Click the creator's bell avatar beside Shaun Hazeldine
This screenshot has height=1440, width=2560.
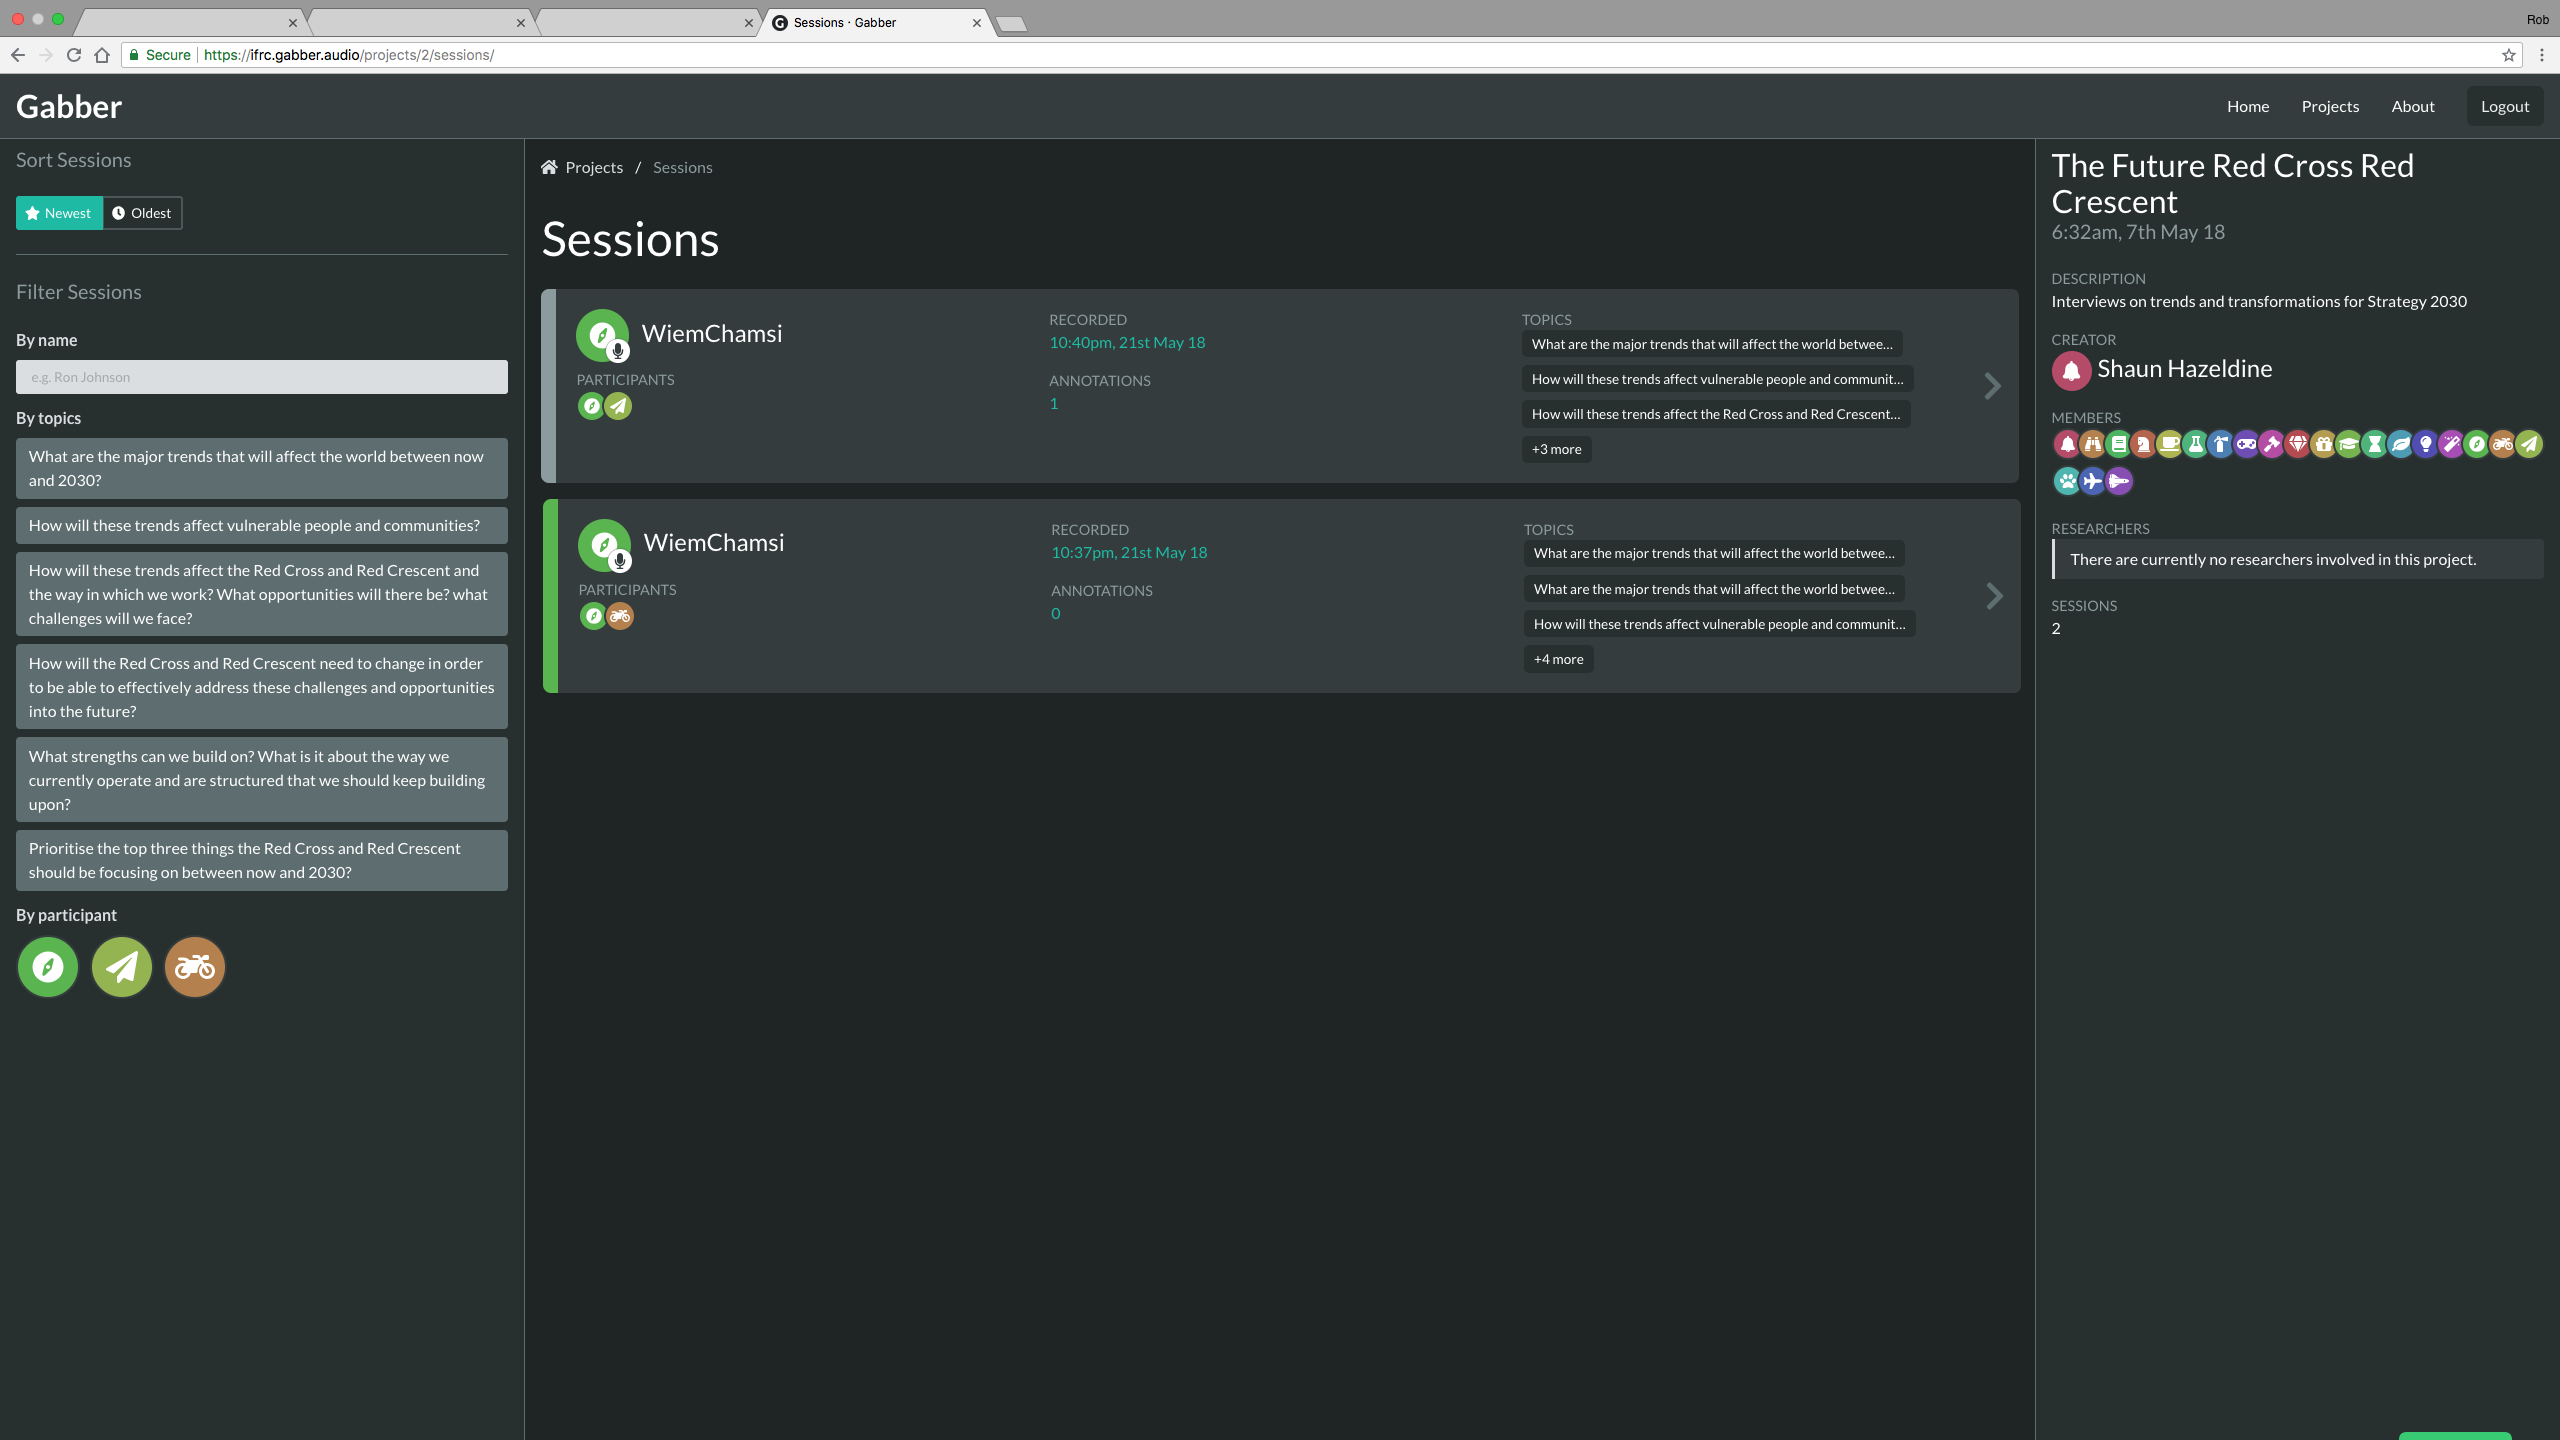click(x=2071, y=370)
